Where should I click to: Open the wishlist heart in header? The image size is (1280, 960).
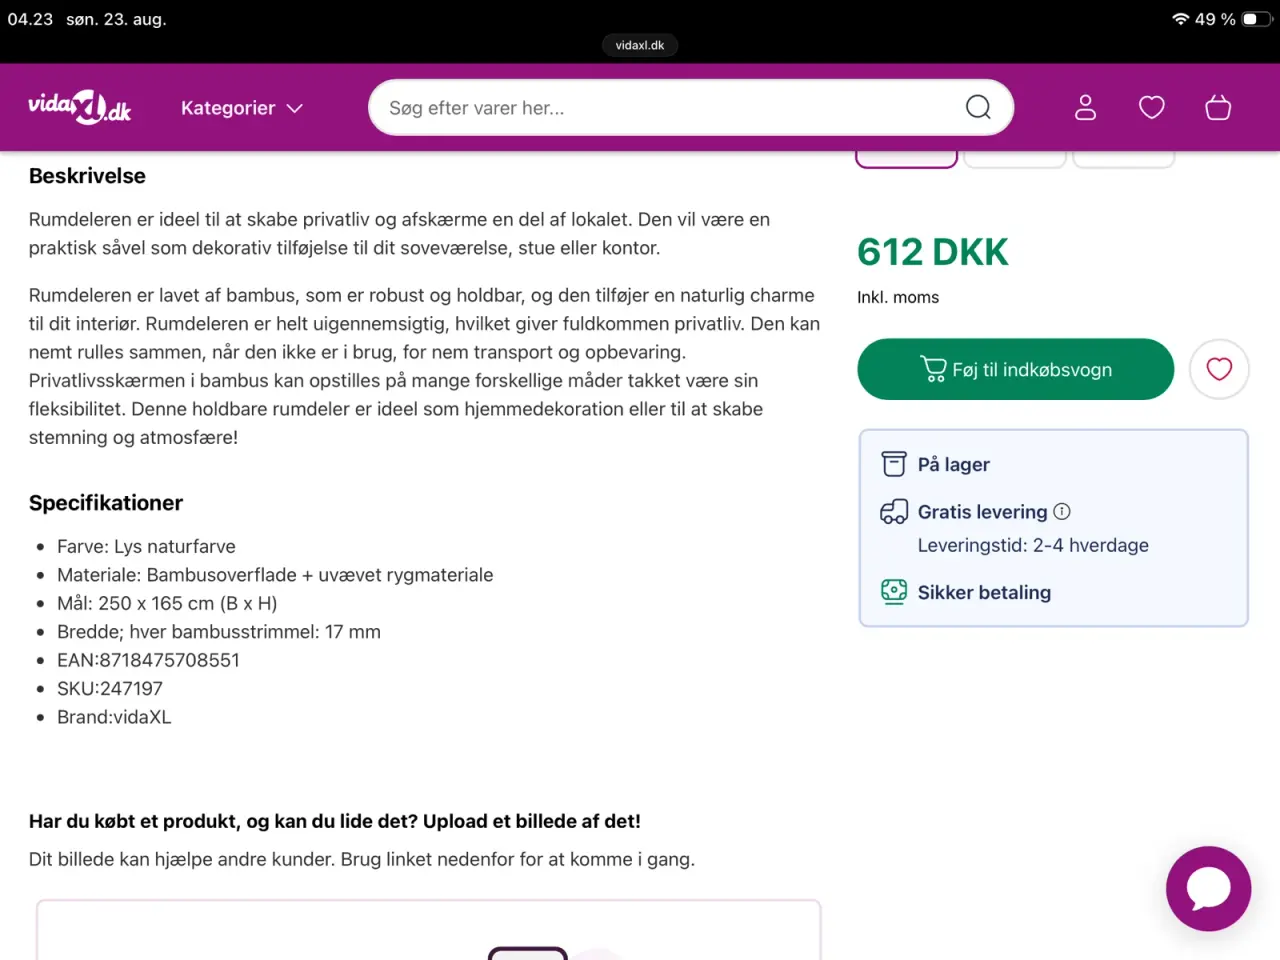pyautogui.click(x=1152, y=107)
